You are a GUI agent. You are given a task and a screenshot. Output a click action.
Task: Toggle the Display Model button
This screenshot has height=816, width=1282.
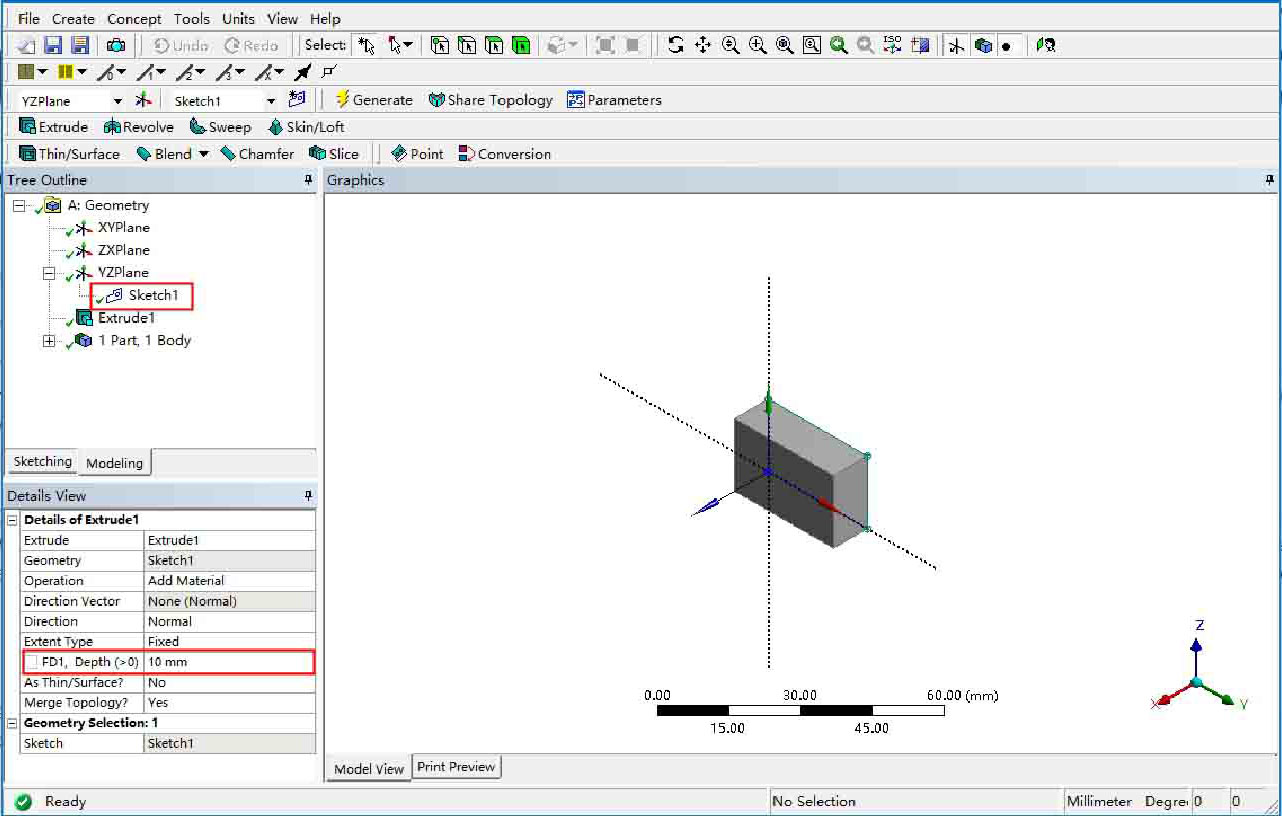pos(983,45)
